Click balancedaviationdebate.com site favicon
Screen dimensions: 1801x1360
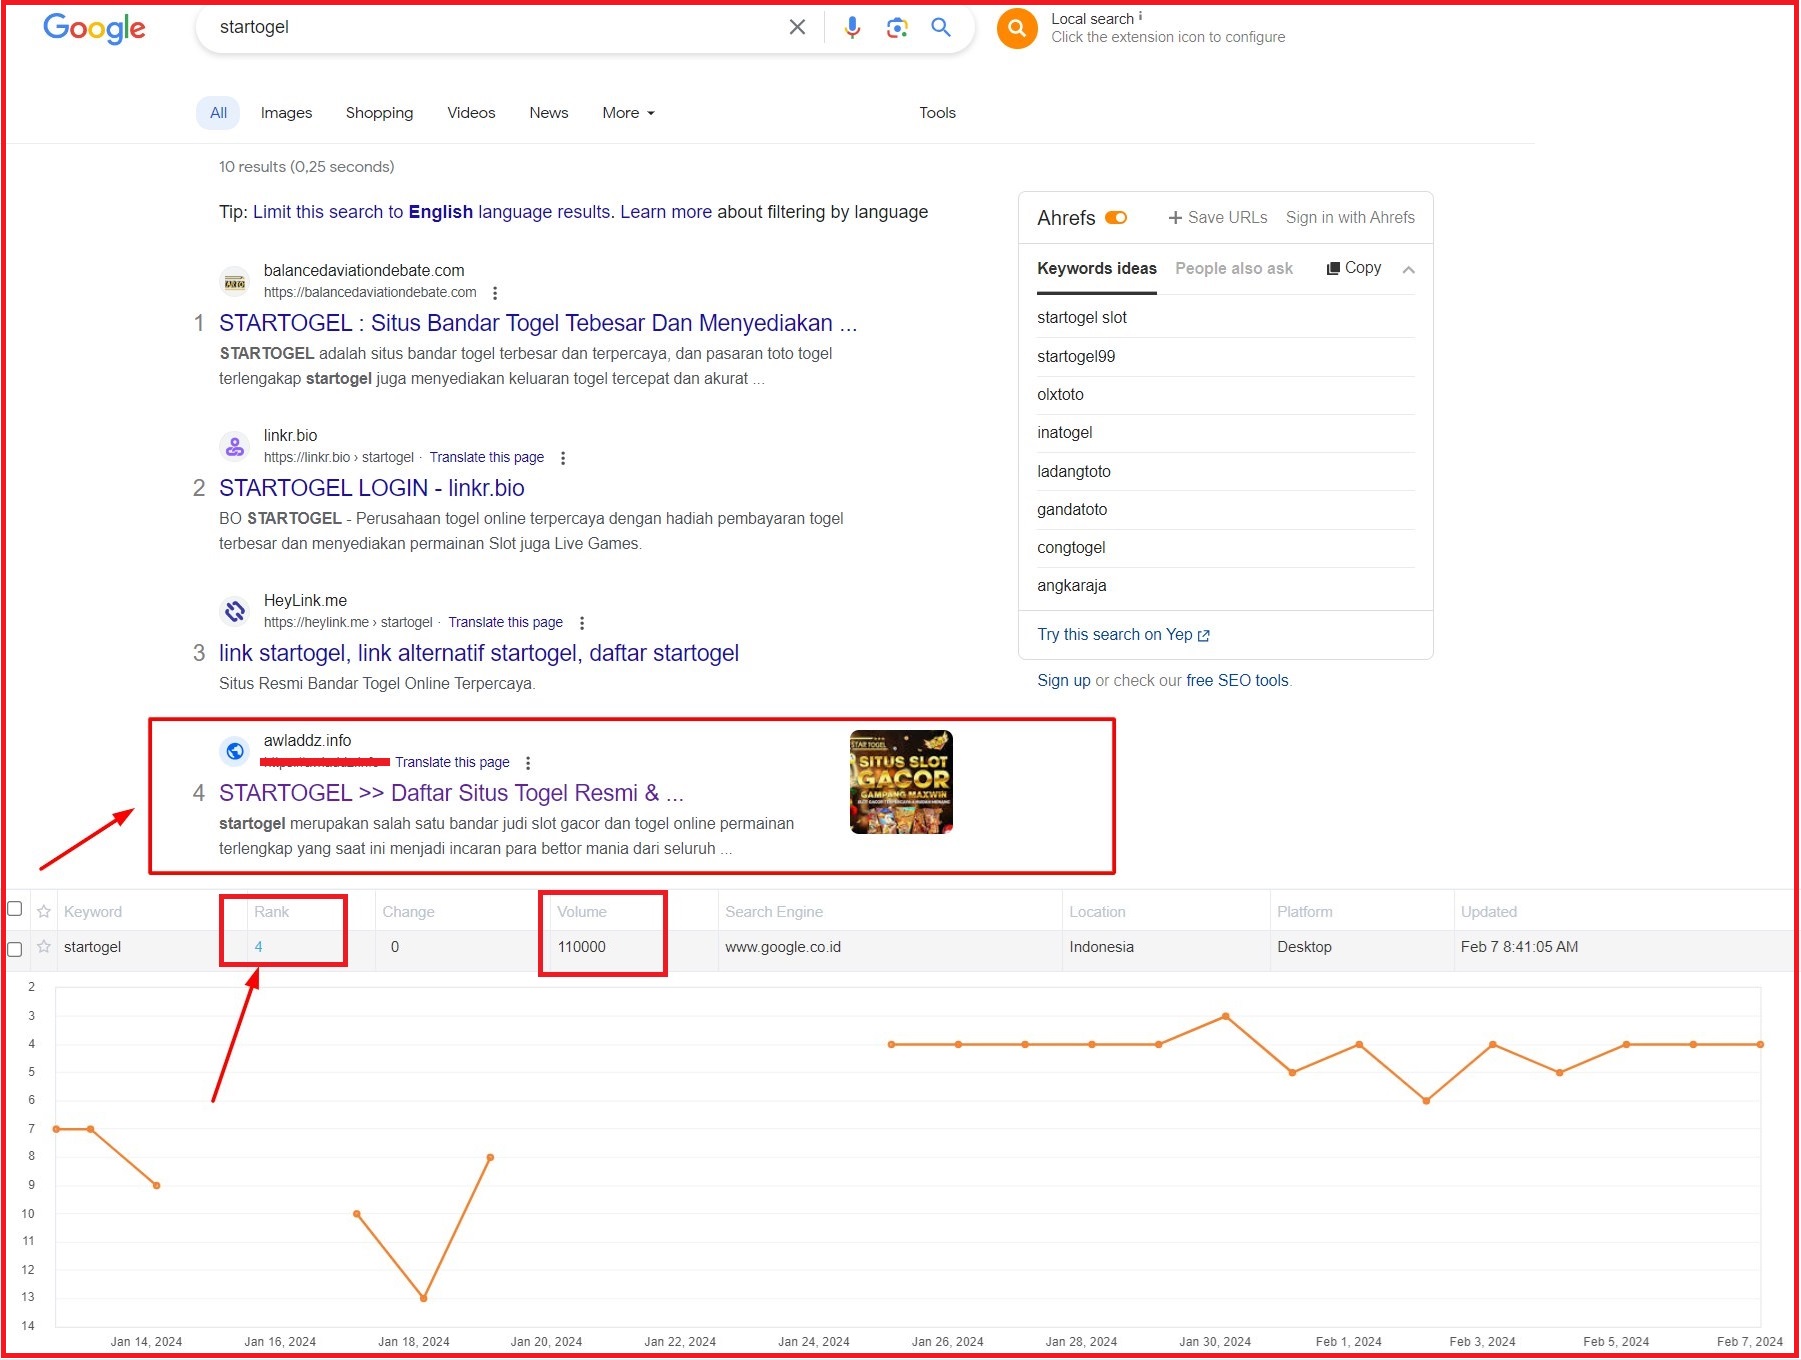[235, 282]
